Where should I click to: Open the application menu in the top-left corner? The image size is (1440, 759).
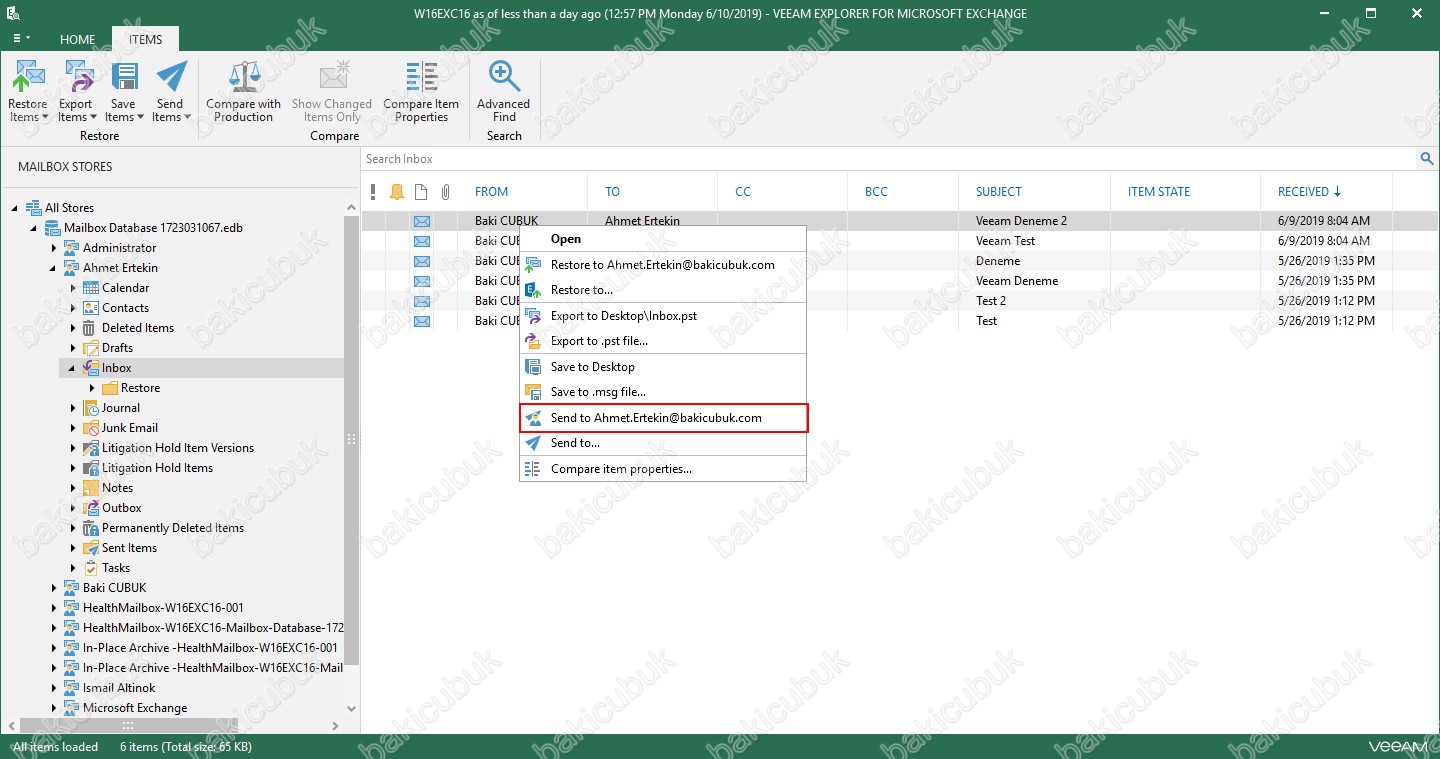point(21,39)
